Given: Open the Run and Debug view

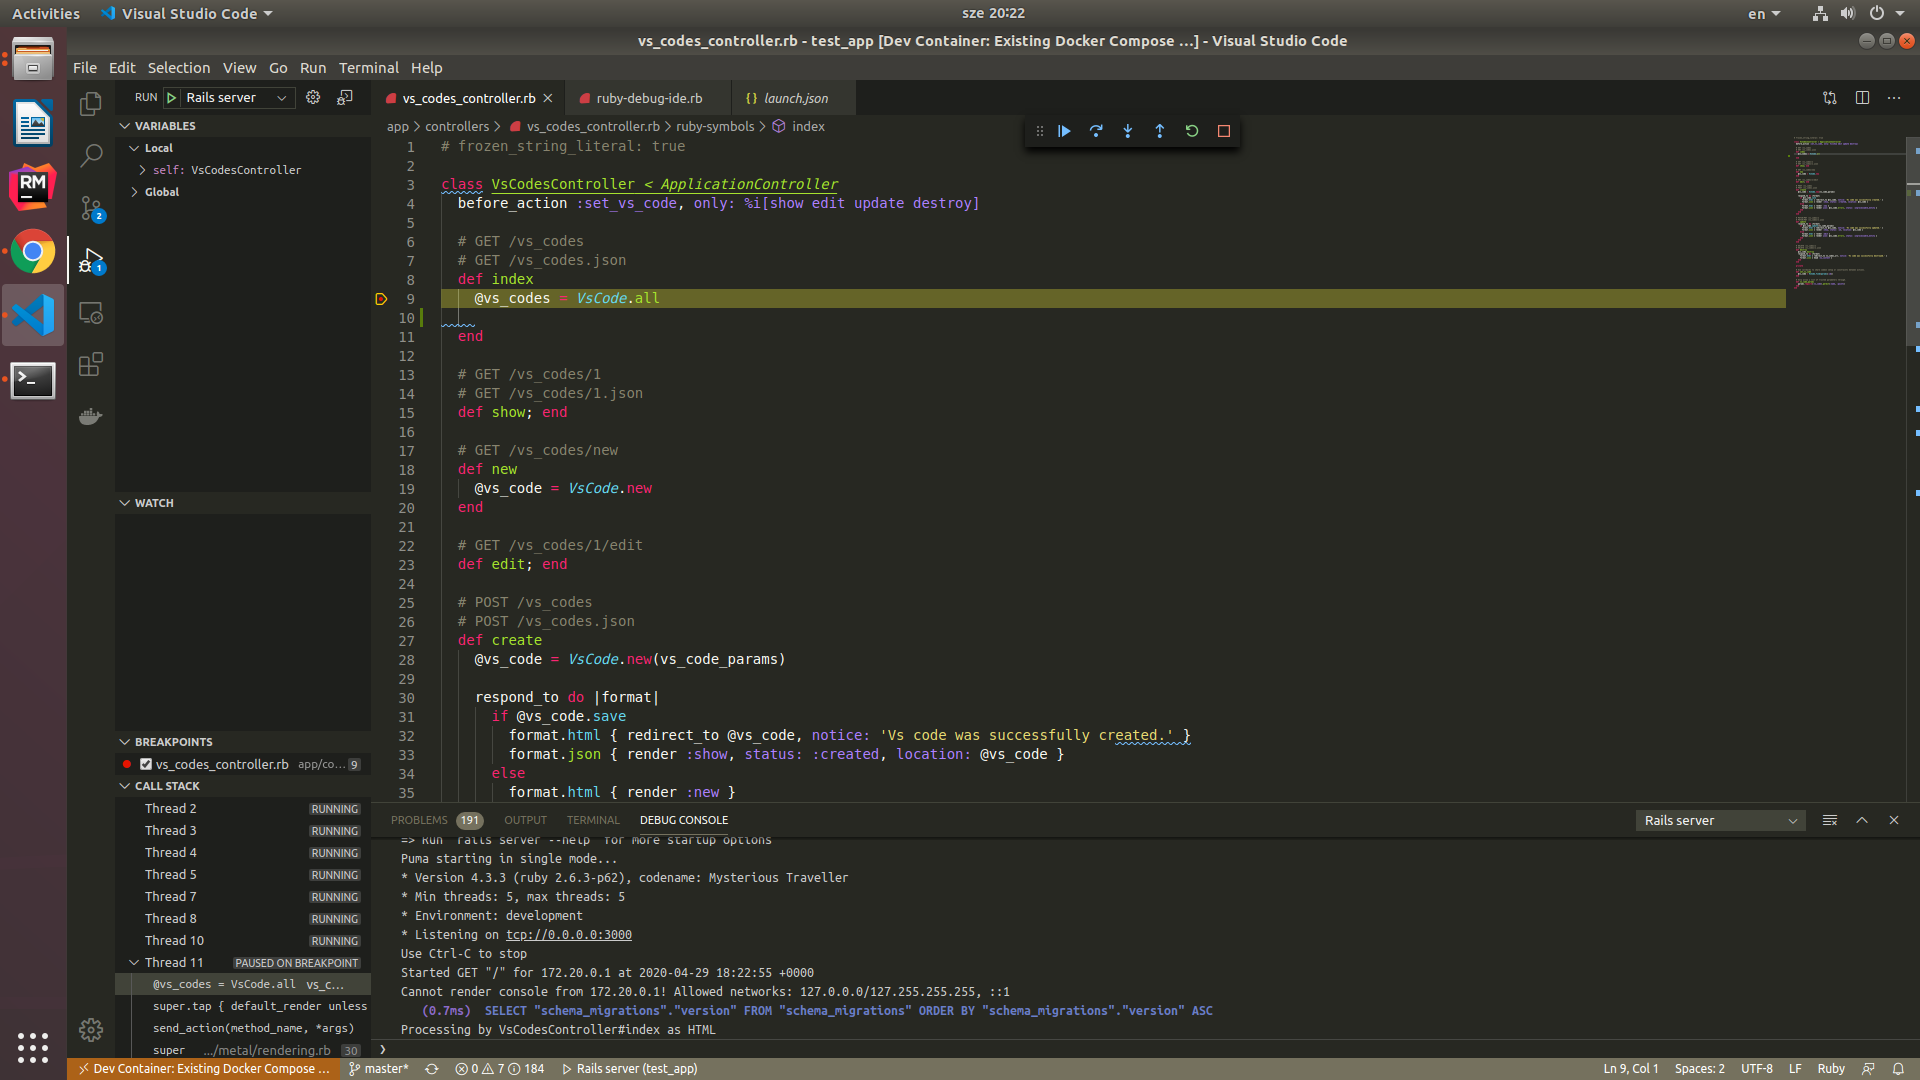Looking at the screenshot, I should pos(91,261).
